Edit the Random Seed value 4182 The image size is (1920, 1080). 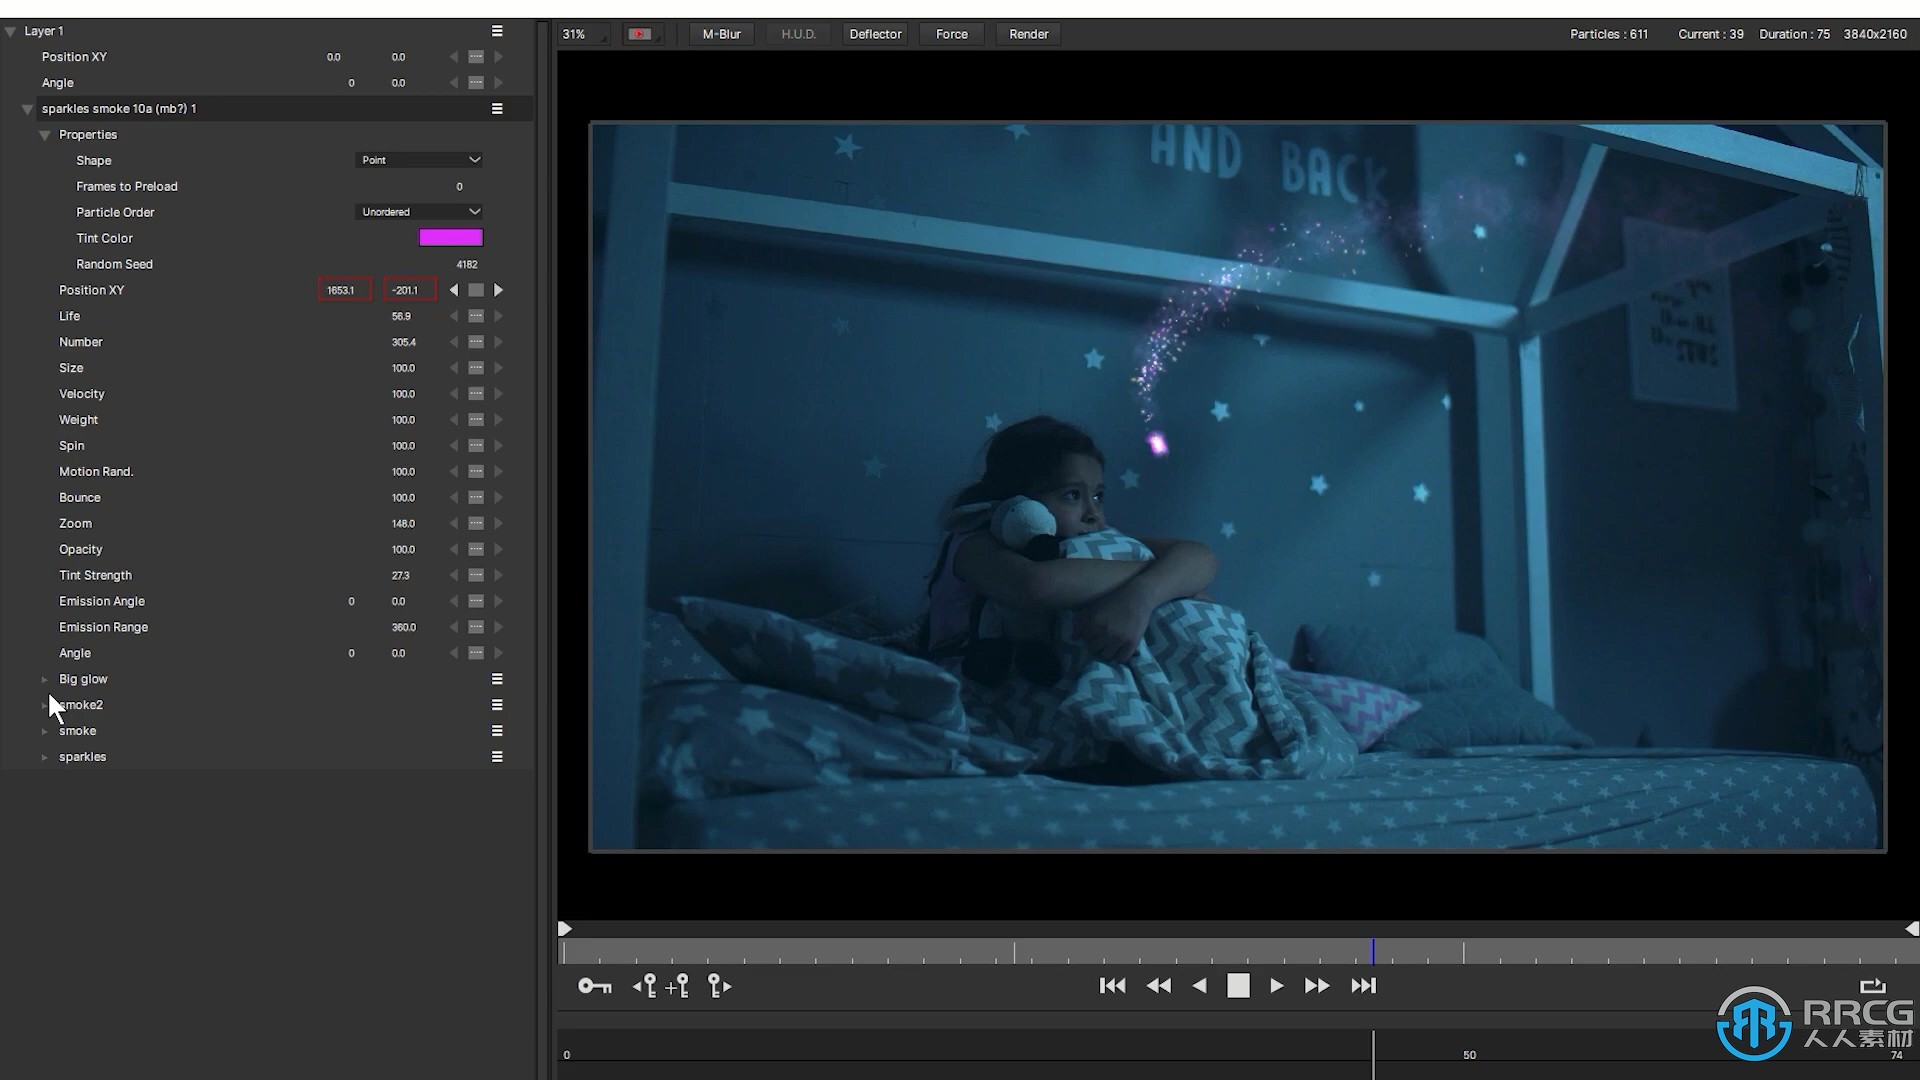pyautogui.click(x=467, y=265)
